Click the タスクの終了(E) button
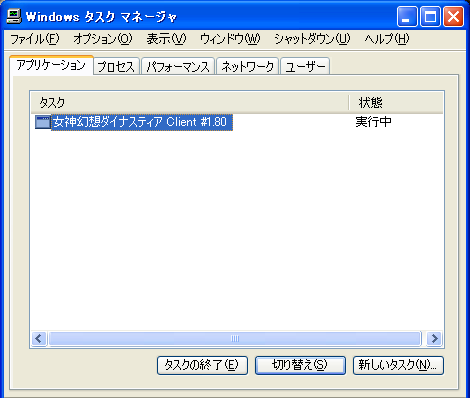 pyautogui.click(x=202, y=365)
